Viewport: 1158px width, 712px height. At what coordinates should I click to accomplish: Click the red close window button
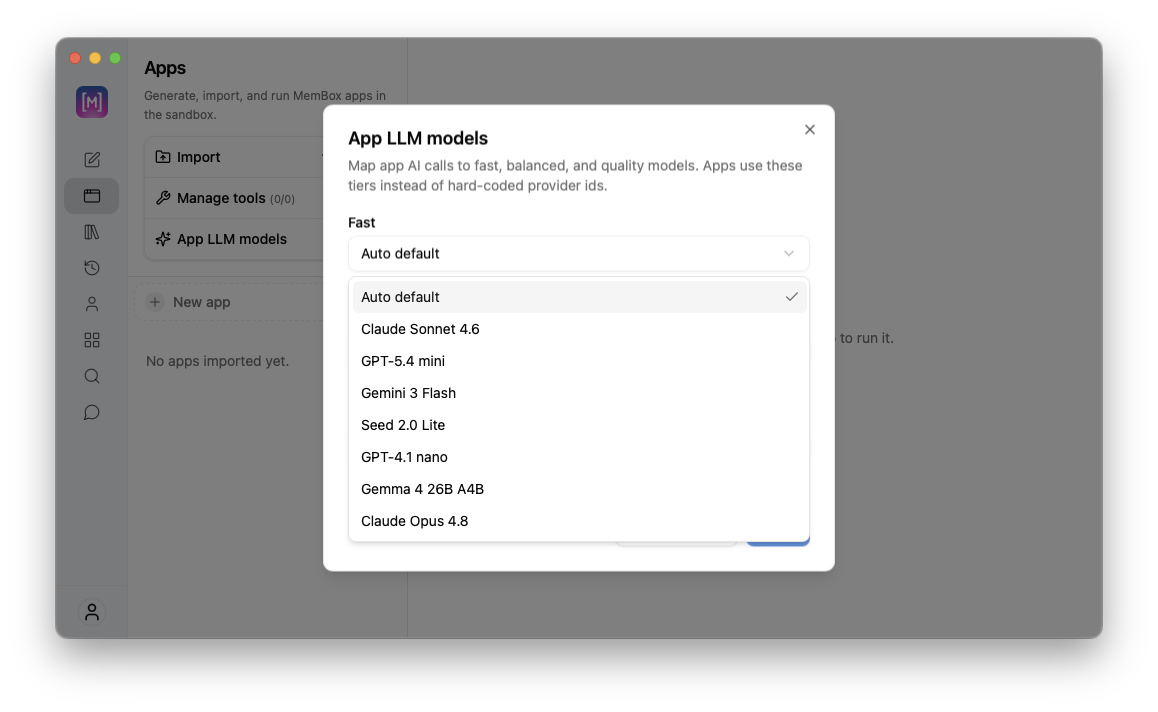pos(75,58)
